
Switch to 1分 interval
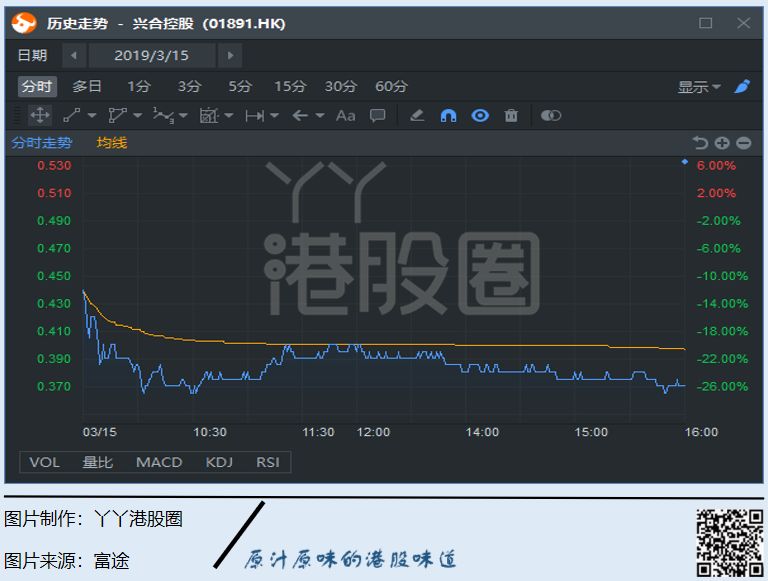139,87
